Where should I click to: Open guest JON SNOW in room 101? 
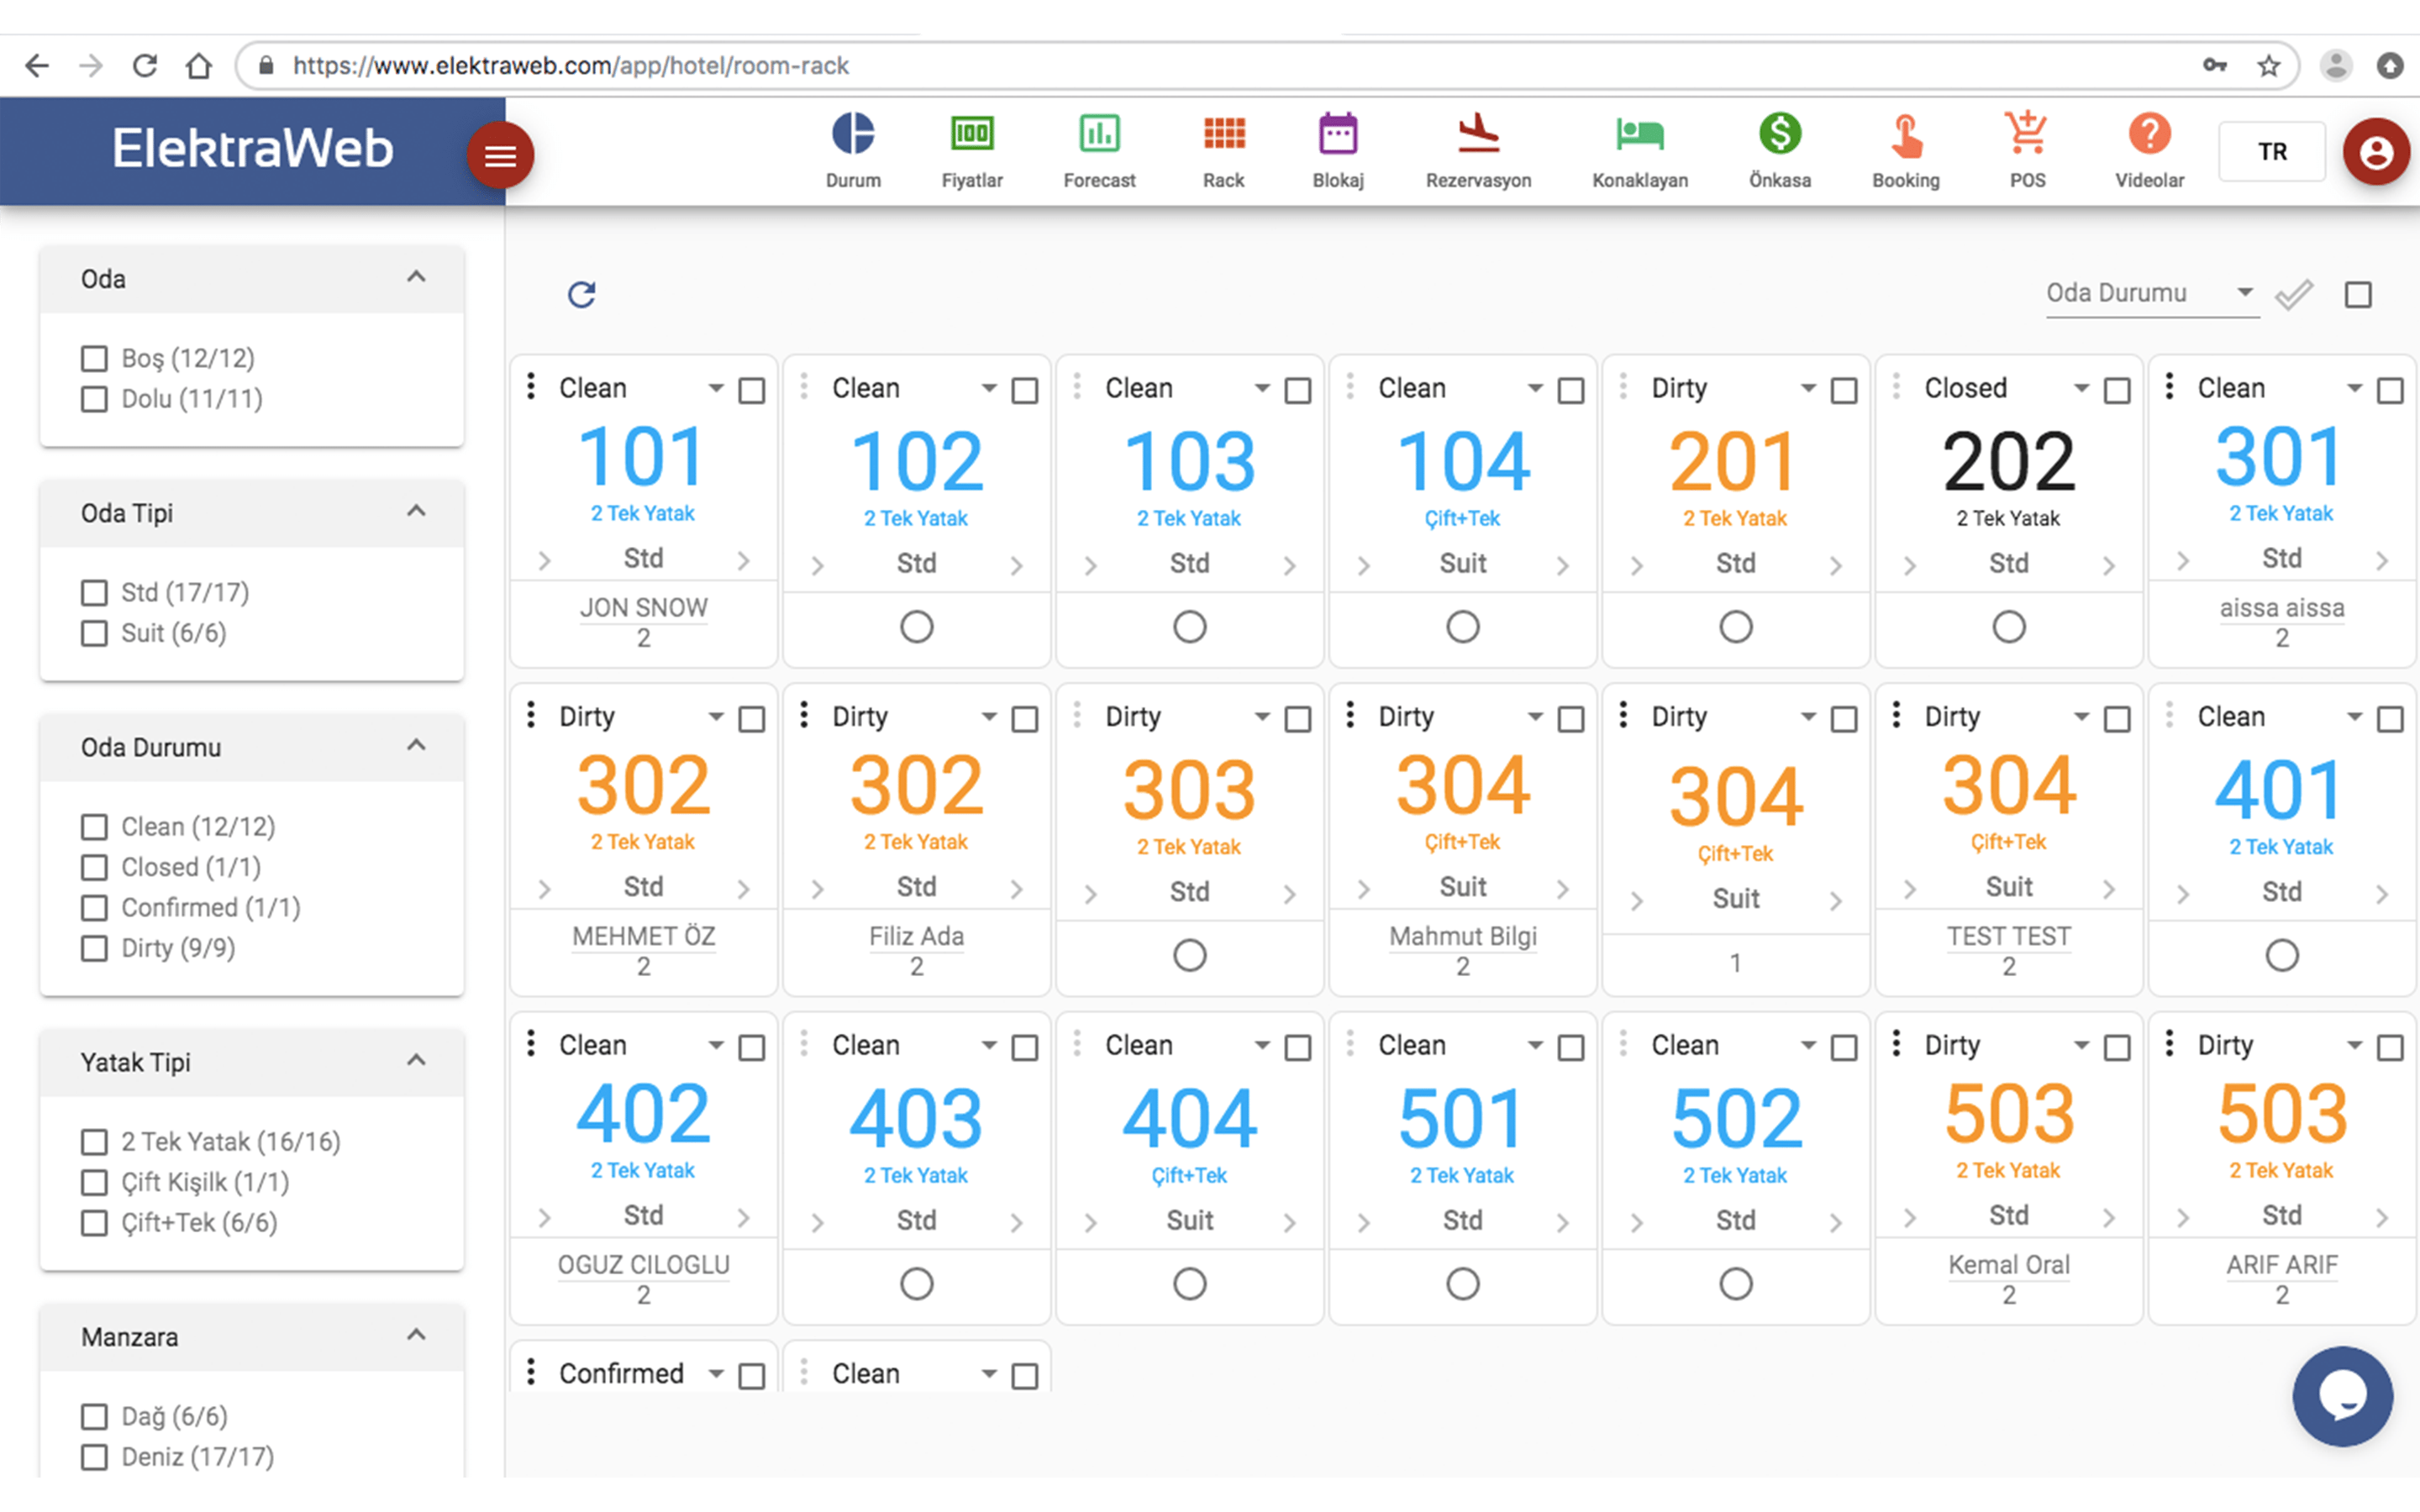point(643,608)
